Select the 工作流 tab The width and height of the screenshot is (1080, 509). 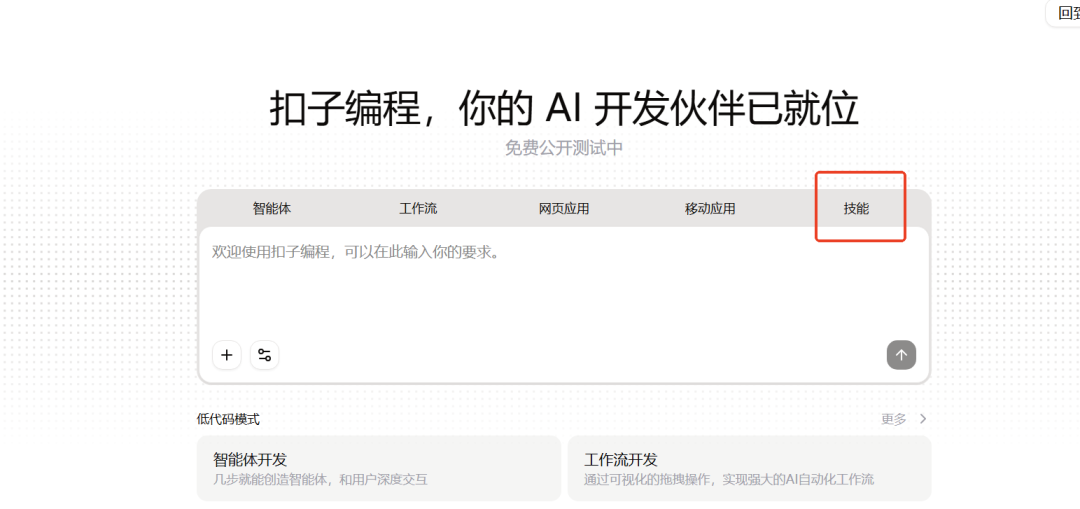click(x=418, y=209)
